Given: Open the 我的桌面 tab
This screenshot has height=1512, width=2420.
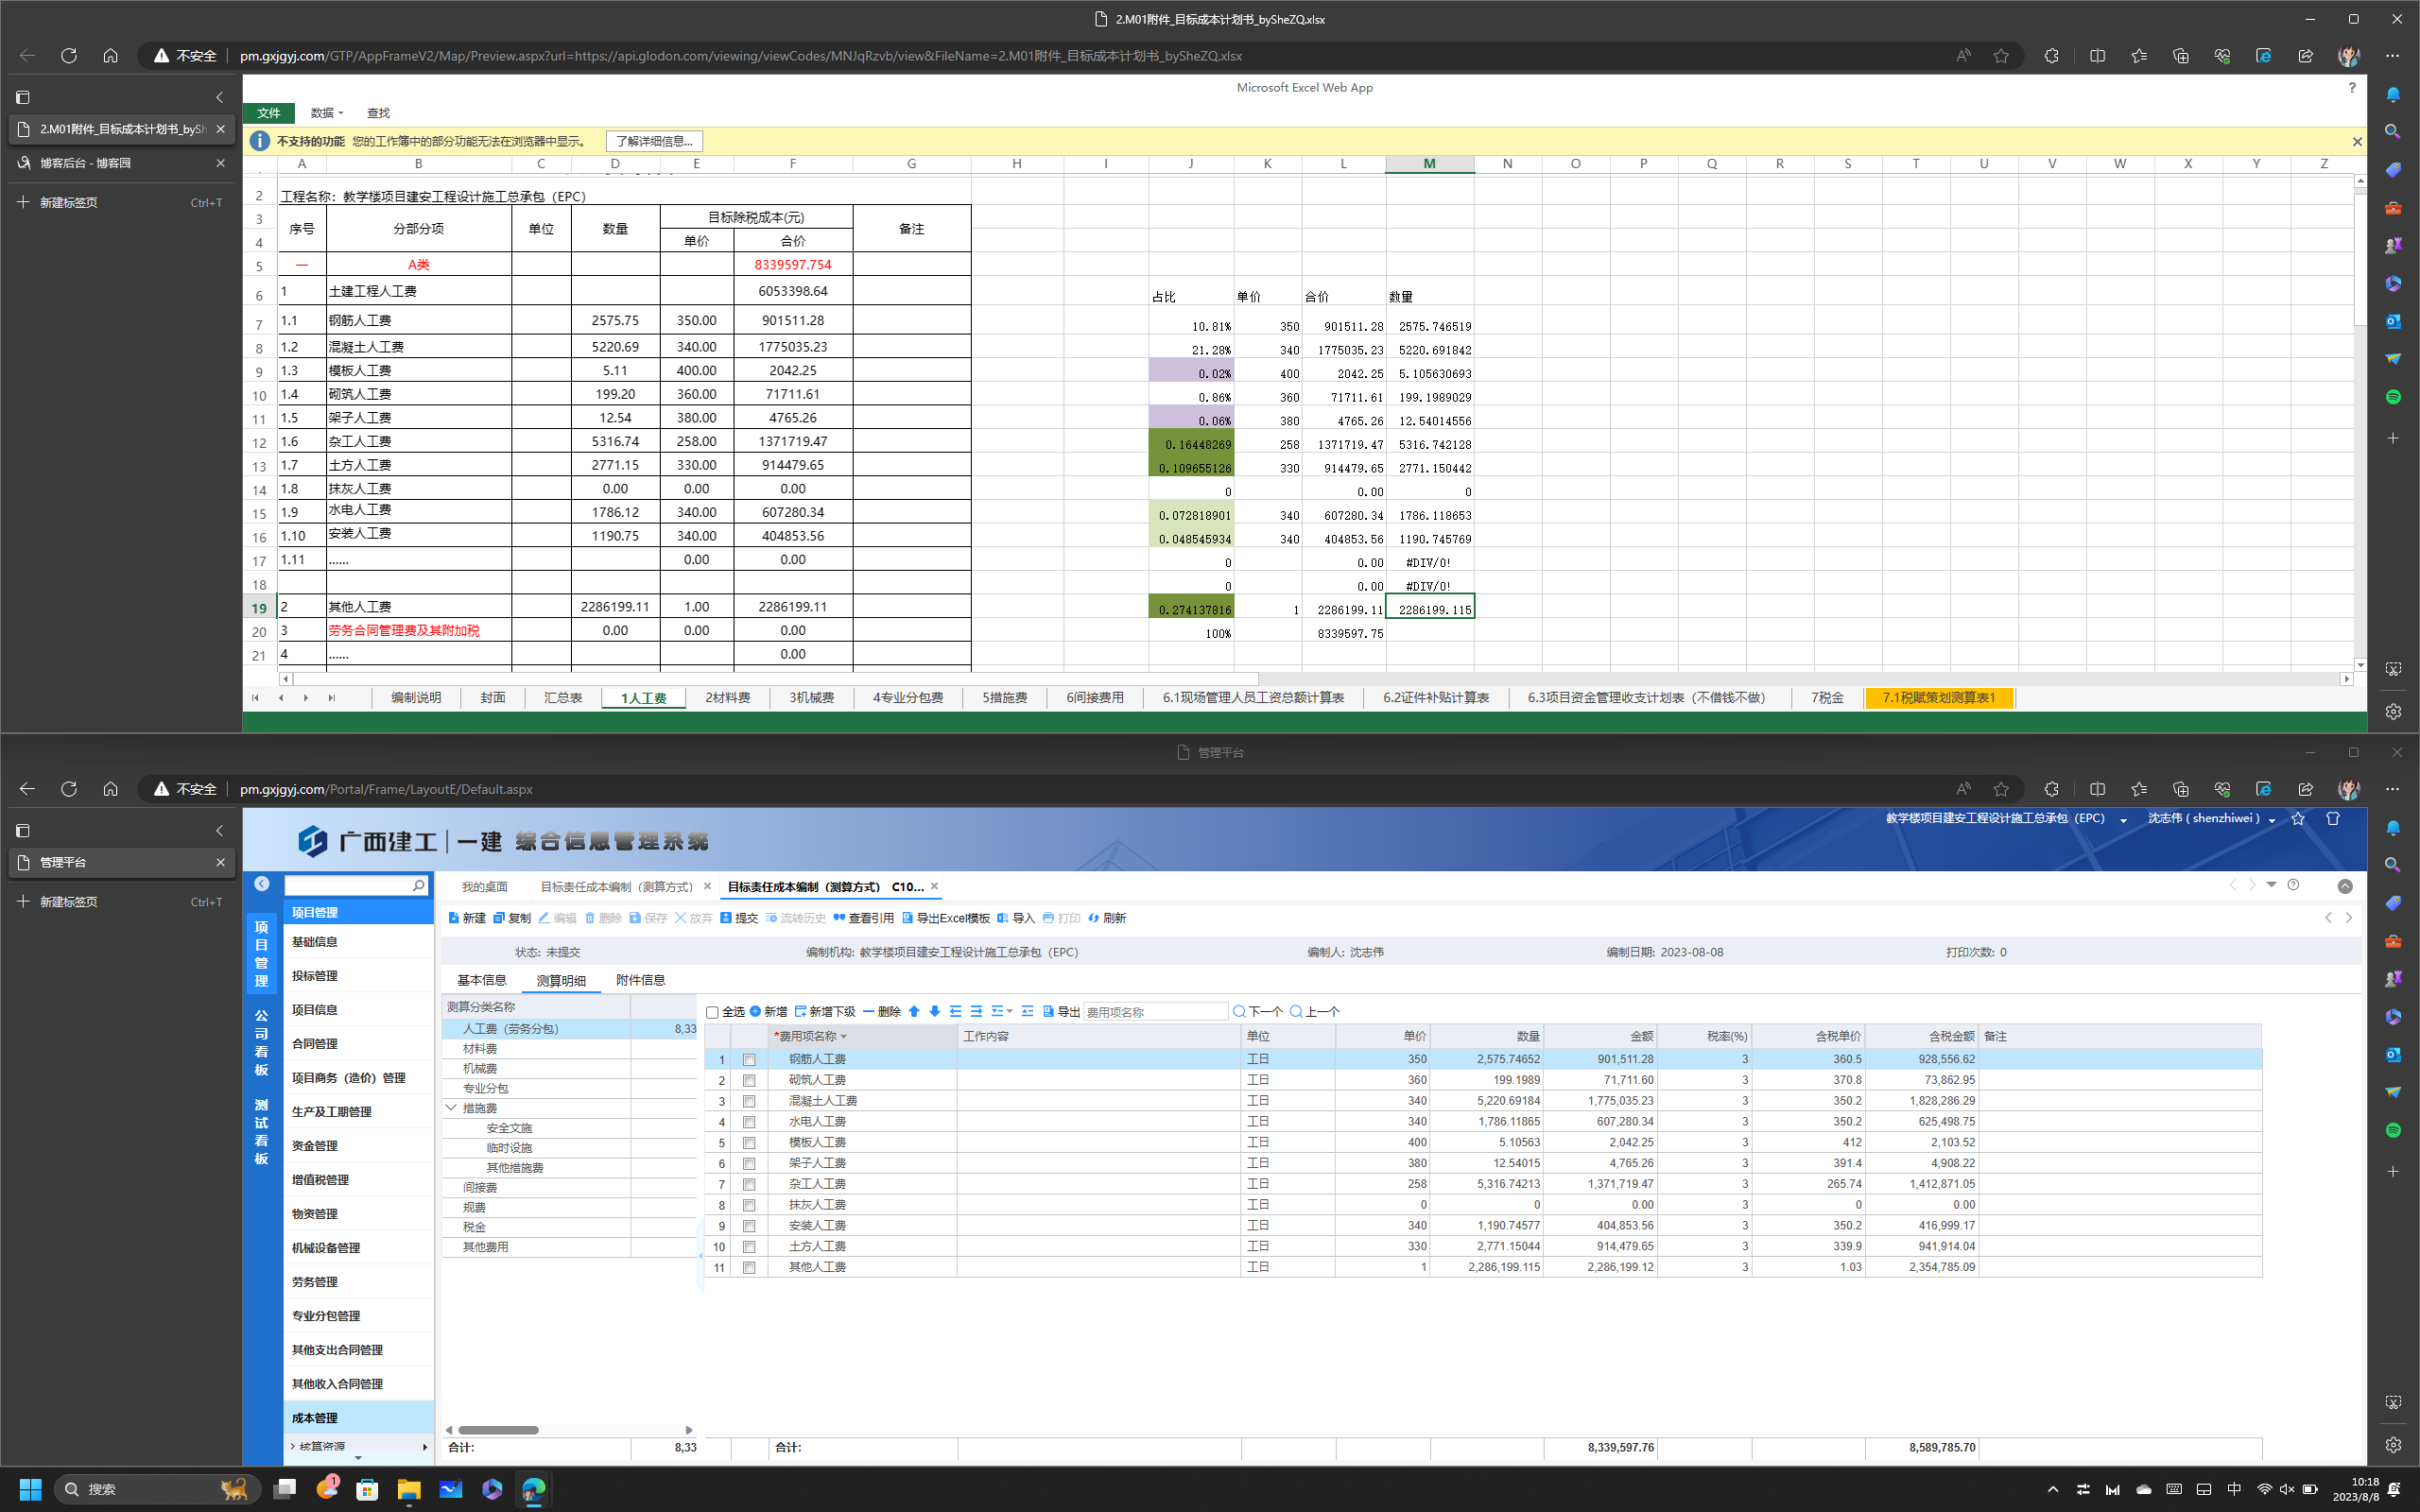Looking at the screenshot, I should [485, 886].
